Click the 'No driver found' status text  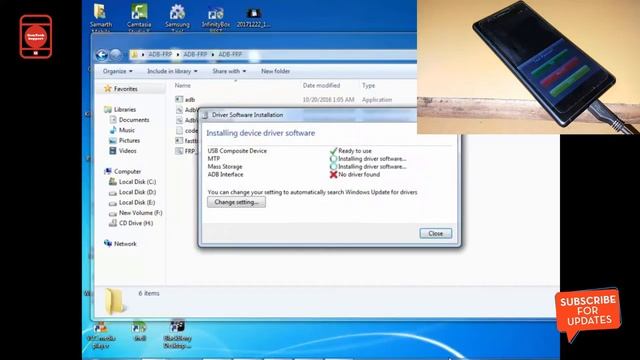(x=359, y=174)
